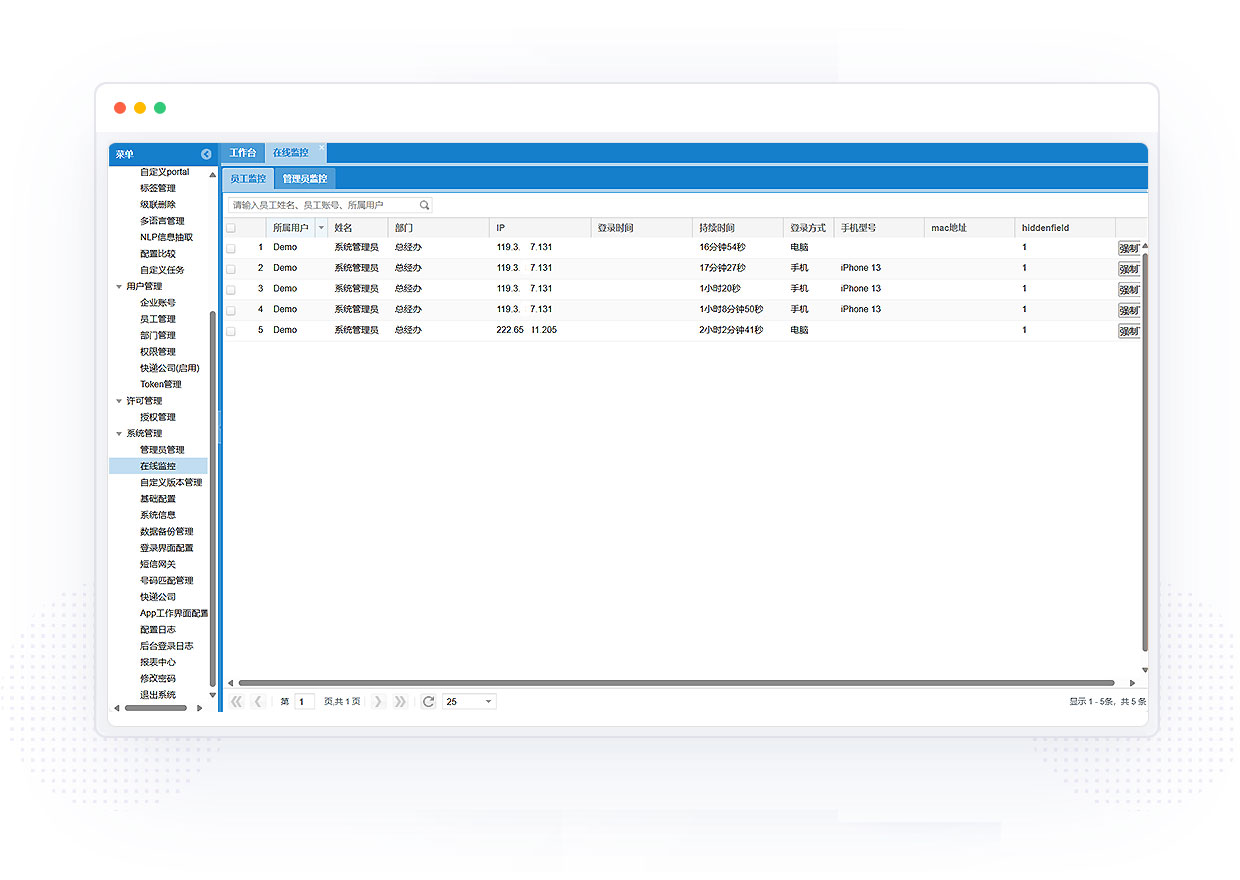Go to previous page arrow
Image resolution: width=1240 pixels, height=880 pixels.
(x=258, y=702)
